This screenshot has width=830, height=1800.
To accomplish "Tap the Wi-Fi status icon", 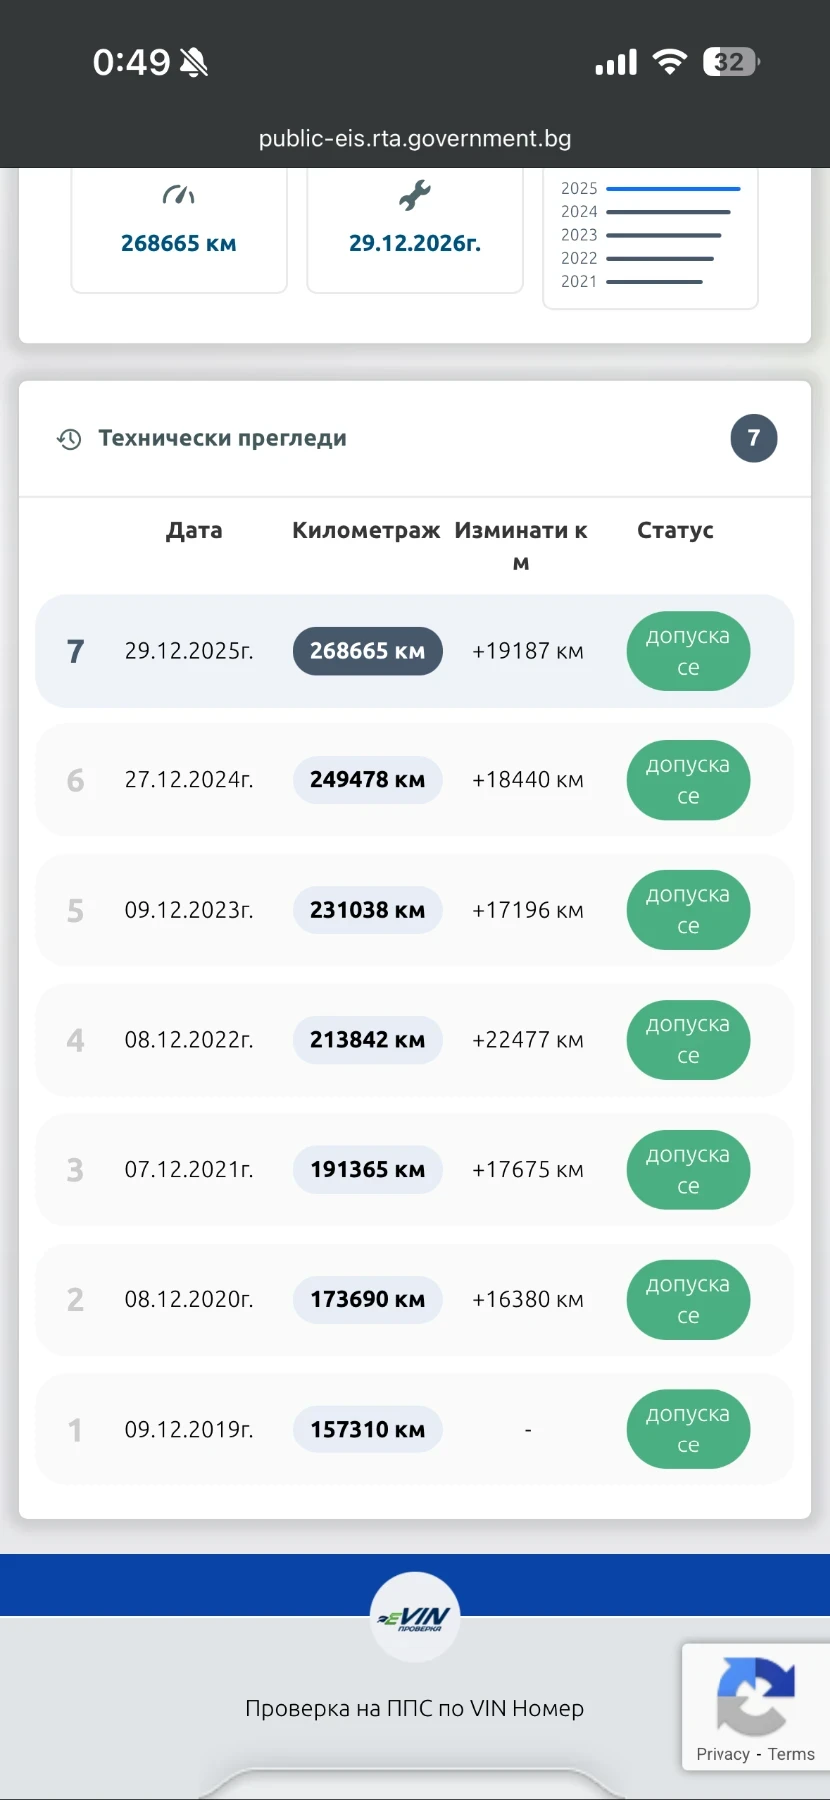I will [x=669, y=62].
